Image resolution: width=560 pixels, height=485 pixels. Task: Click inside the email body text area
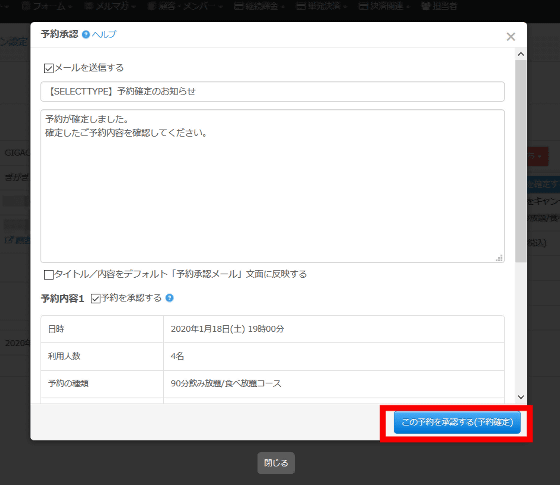coord(272,186)
